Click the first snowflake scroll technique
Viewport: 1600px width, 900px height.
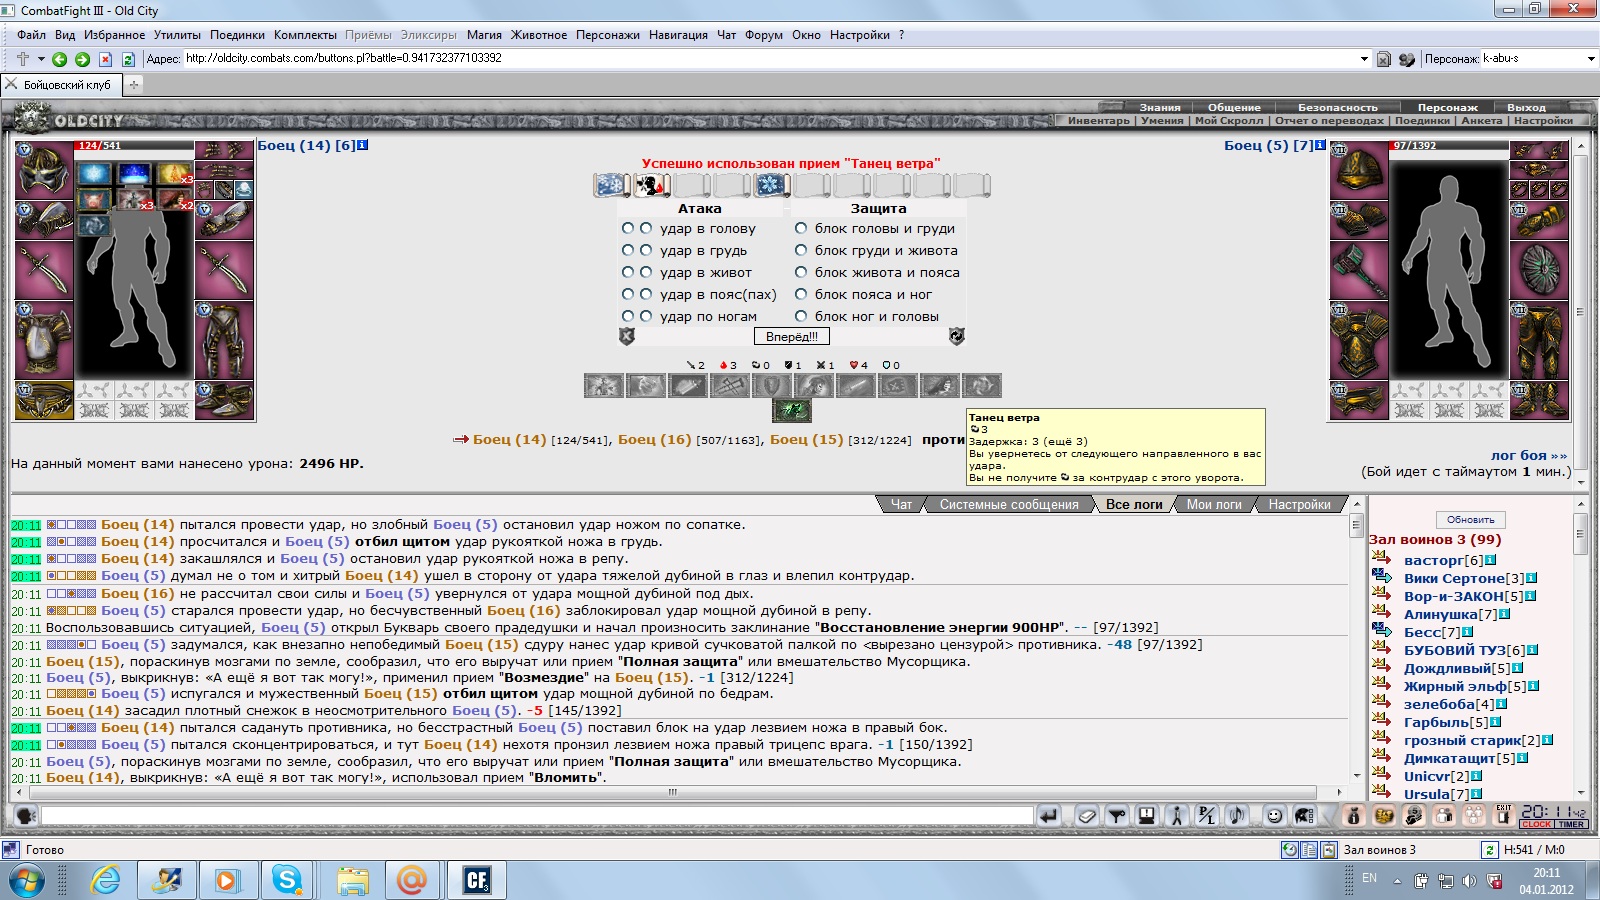click(611, 185)
